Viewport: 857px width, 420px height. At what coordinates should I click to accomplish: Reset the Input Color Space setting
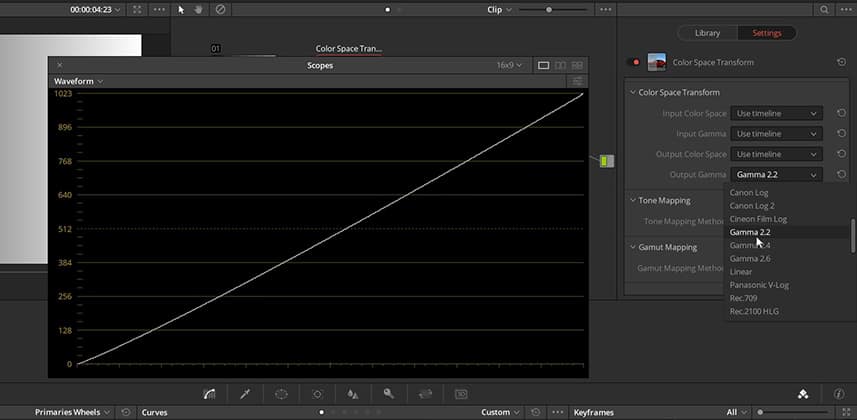[x=842, y=113]
